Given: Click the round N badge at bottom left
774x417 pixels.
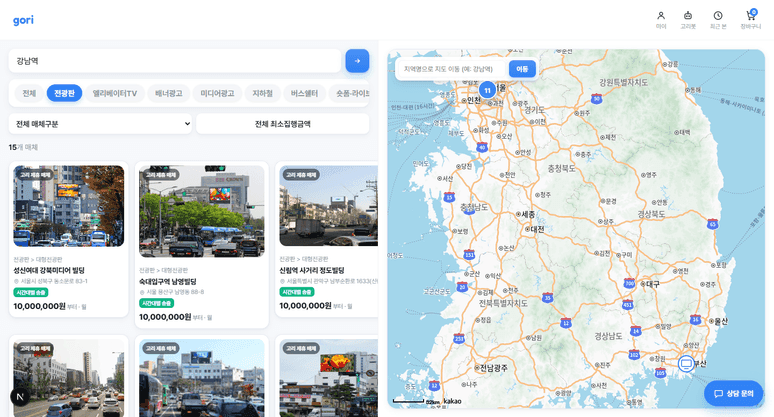Looking at the screenshot, I should [x=20, y=396].
